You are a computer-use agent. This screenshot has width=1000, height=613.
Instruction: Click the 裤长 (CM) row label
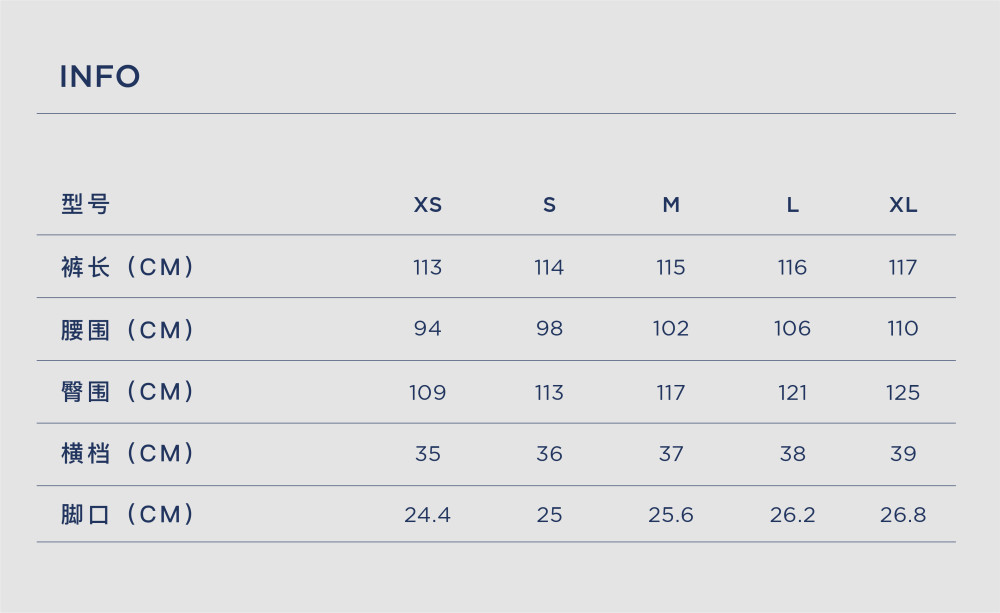pyautogui.click(x=127, y=267)
